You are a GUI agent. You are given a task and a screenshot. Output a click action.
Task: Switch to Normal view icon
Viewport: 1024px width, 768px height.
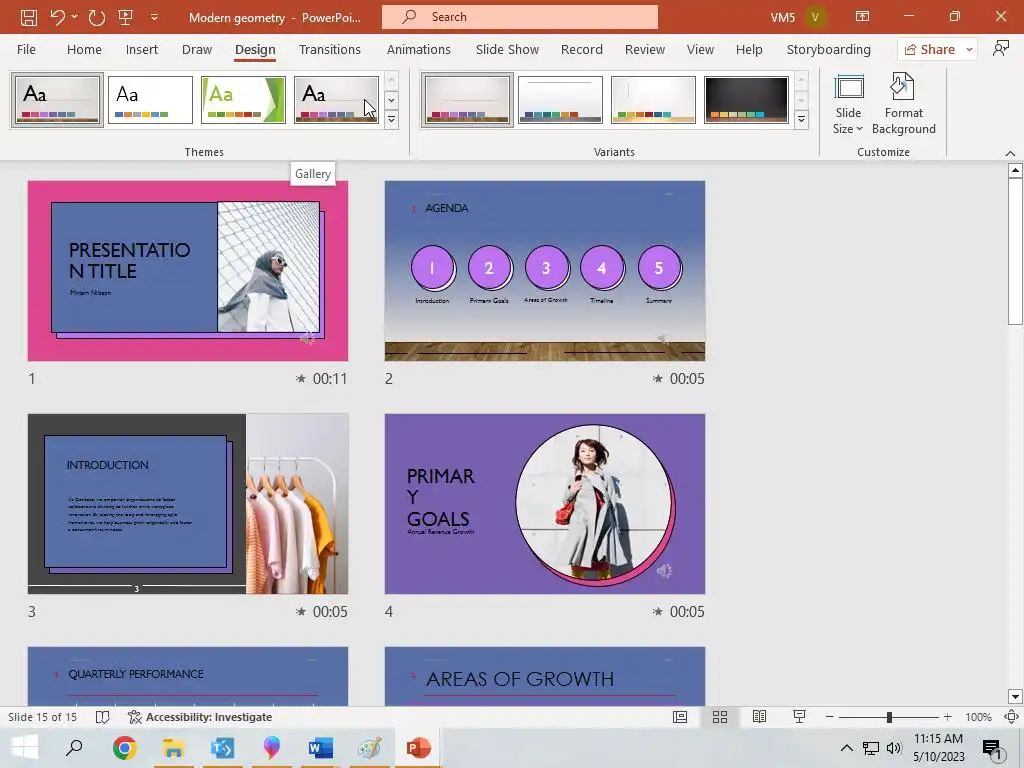[680, 717]
